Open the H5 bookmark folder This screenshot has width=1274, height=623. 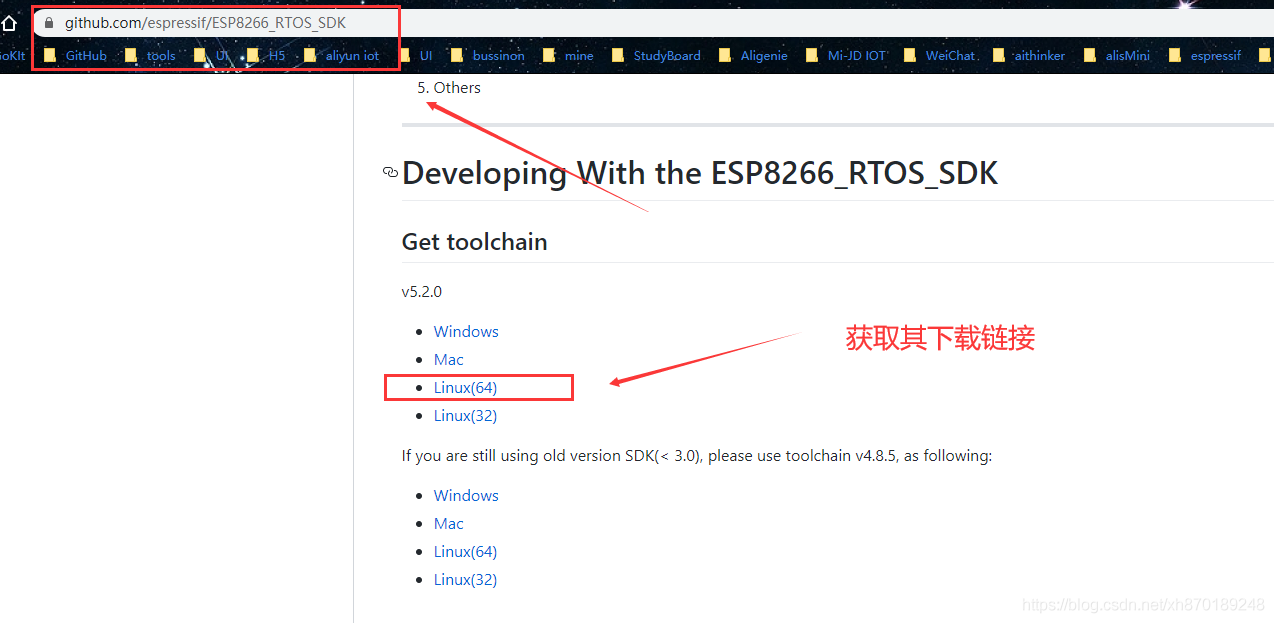coord(267,56)
